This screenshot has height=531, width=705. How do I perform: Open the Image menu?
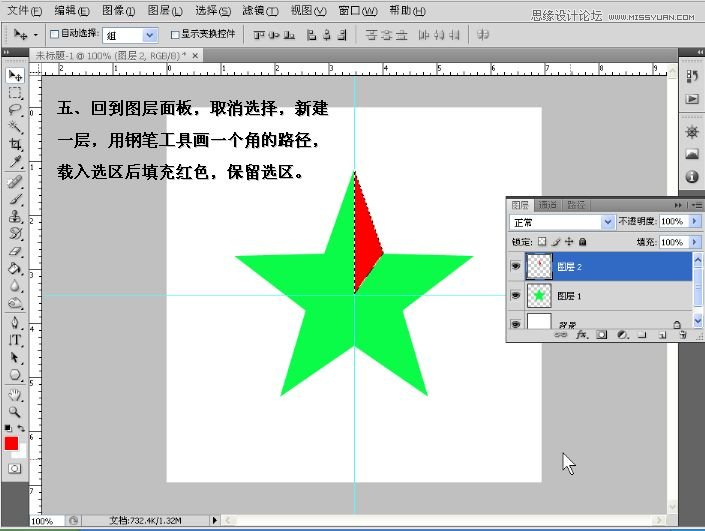click(118, 10)
